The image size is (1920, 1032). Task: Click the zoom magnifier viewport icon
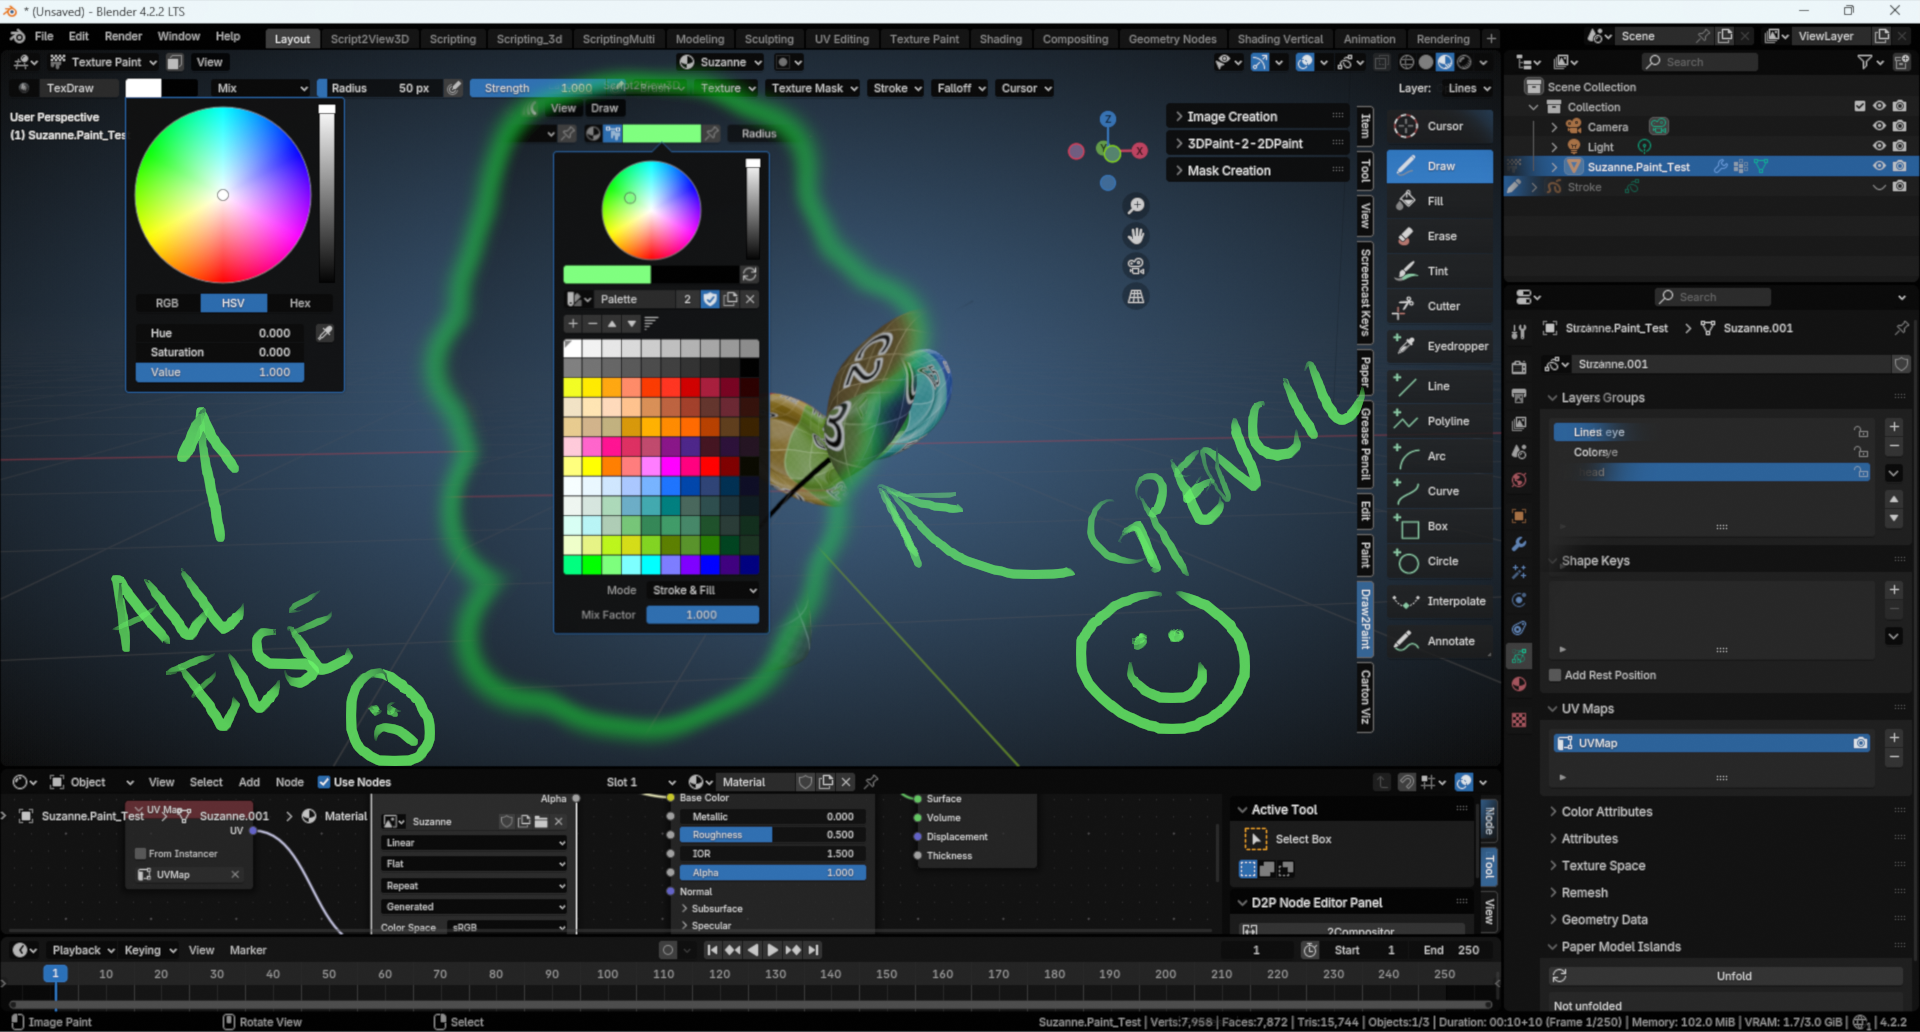point(1136,206)
